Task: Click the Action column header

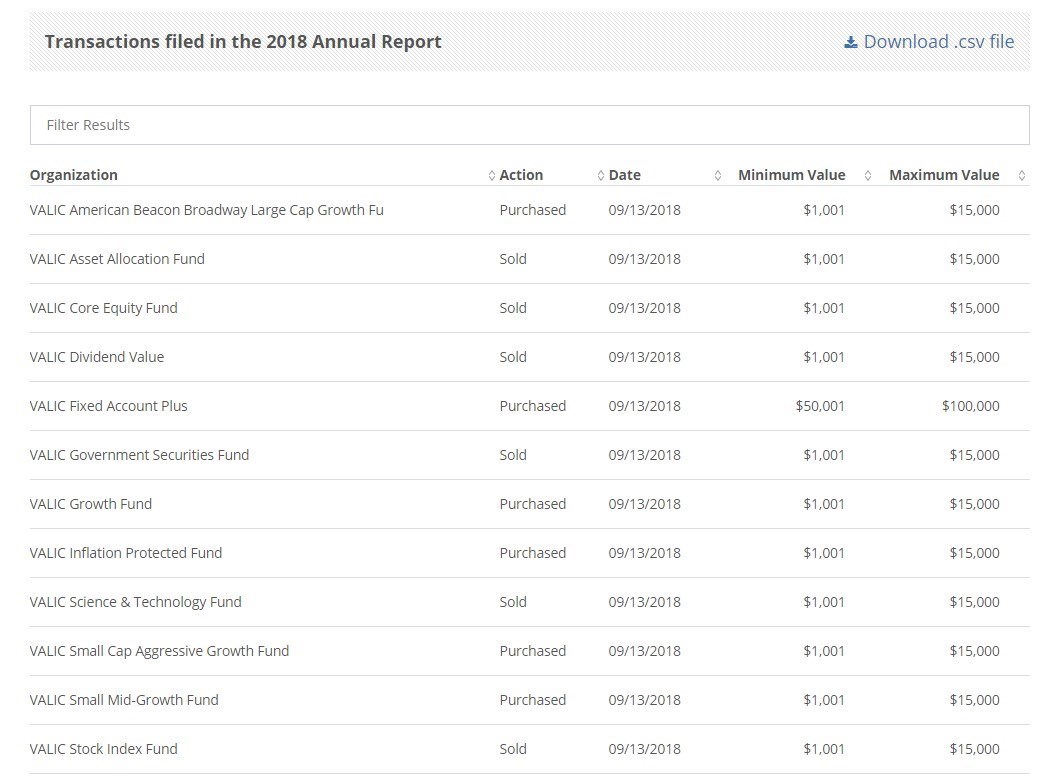Action: click(x=521, y=175)
